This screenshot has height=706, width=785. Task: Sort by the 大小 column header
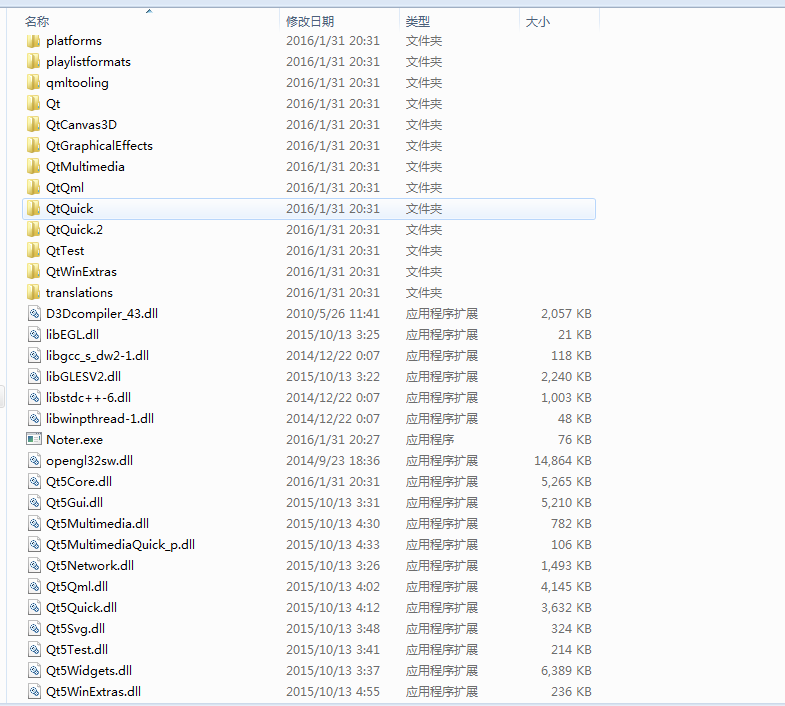(538, 22)
